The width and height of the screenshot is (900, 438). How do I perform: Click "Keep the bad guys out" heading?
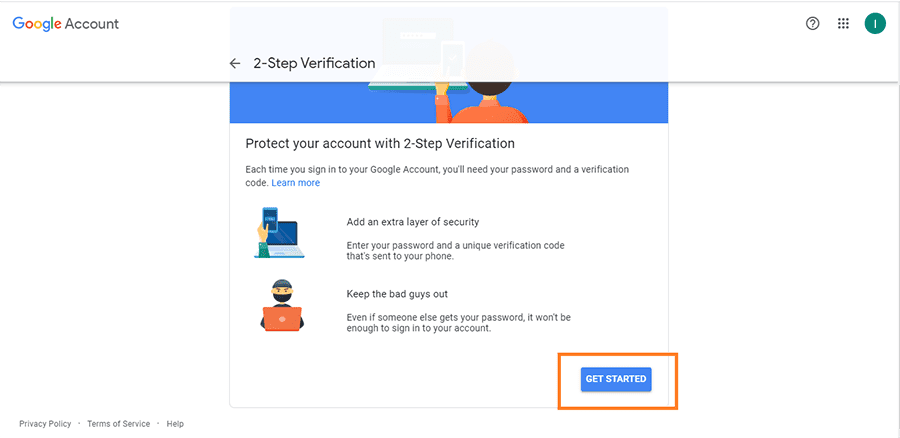(x=397, y=294)
